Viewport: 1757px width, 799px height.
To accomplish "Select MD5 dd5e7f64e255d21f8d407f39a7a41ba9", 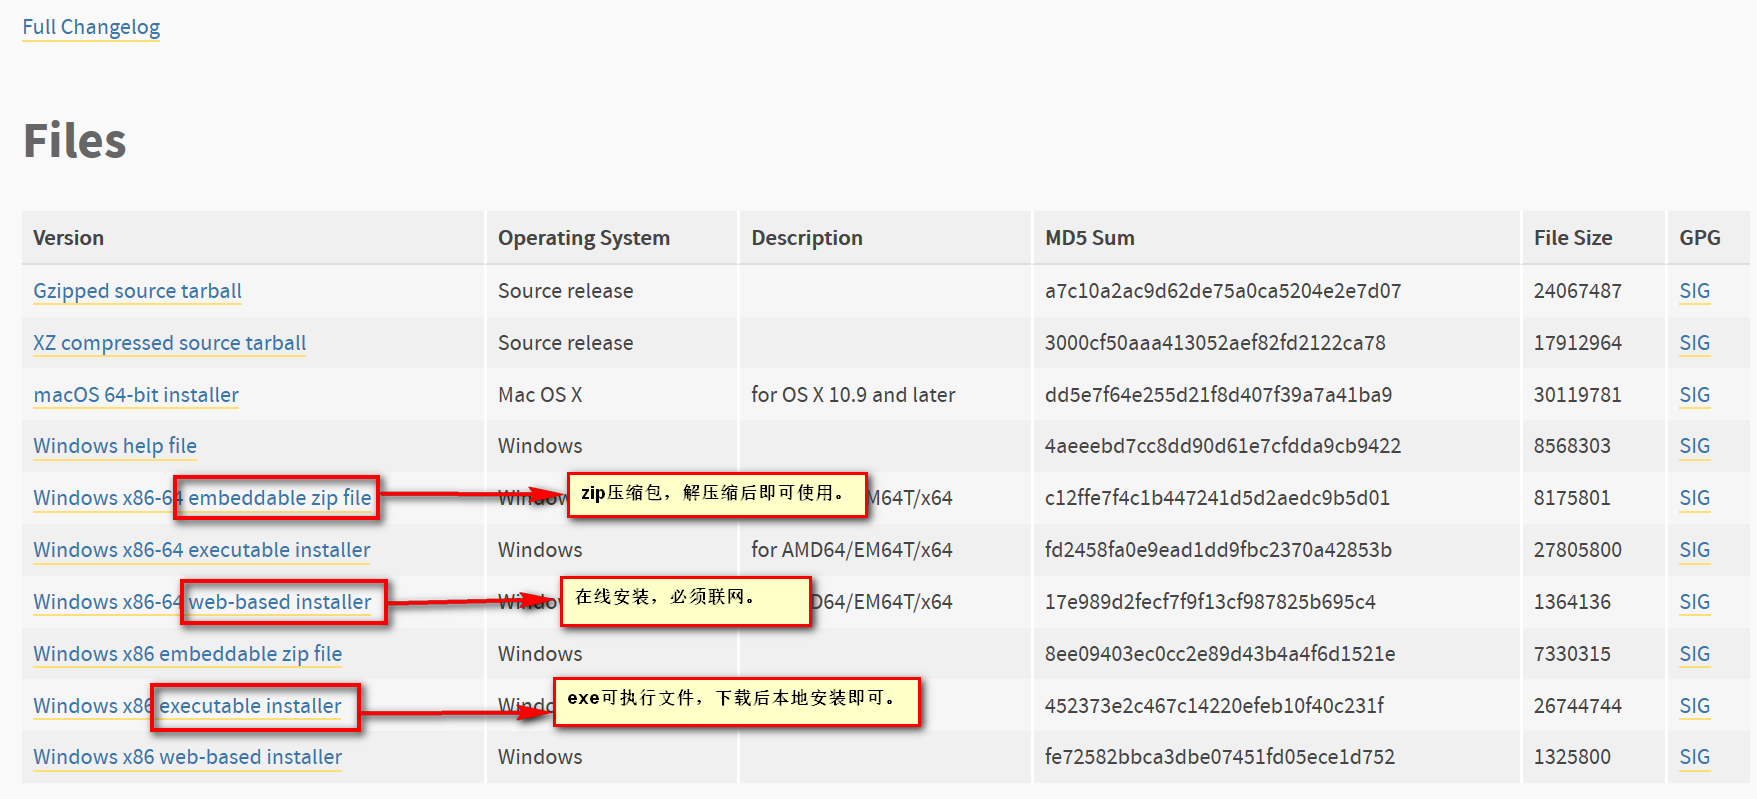I will point(1218,395).
